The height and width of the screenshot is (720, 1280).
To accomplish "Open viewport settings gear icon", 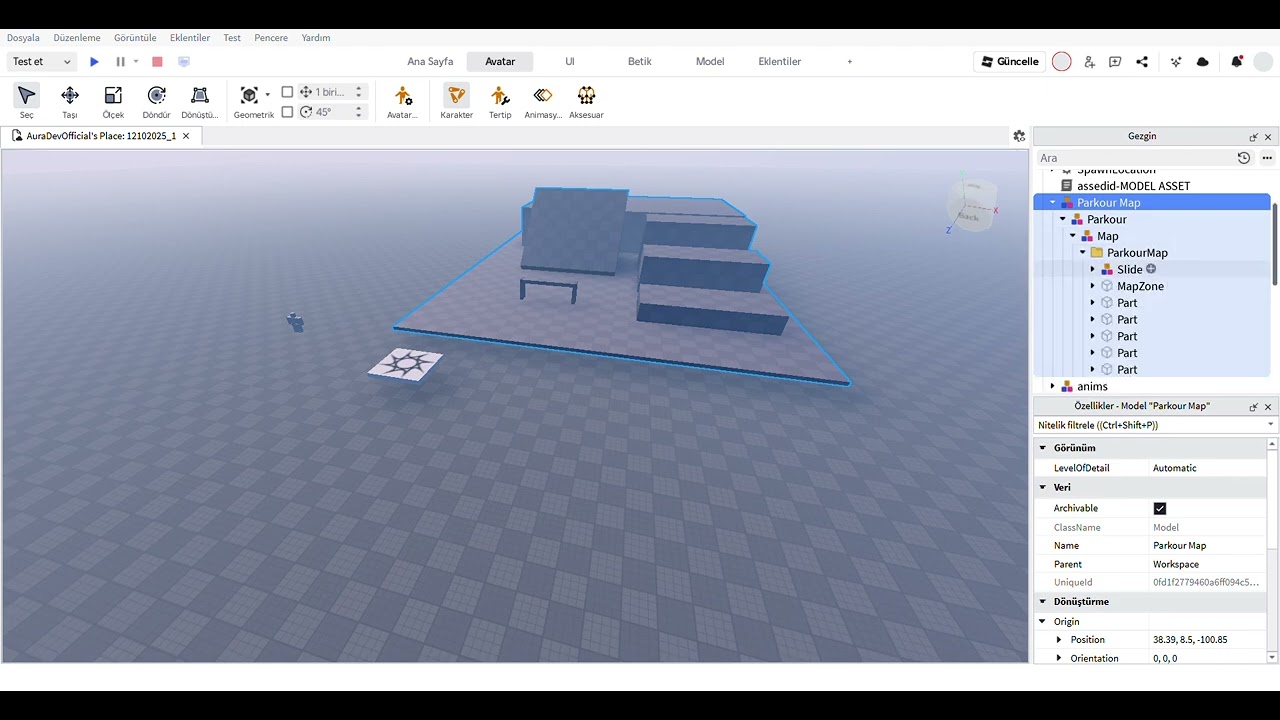I will coord(1019,136).
